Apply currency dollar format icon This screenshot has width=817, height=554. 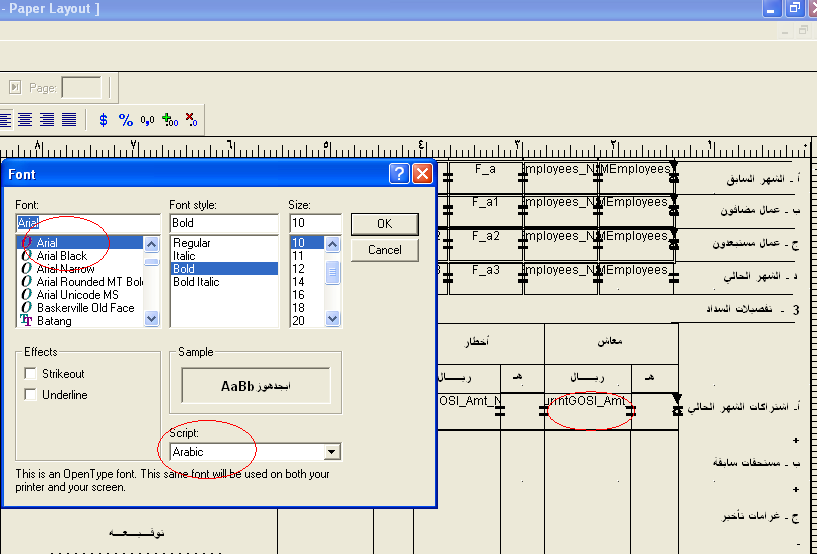pos(103,119)
